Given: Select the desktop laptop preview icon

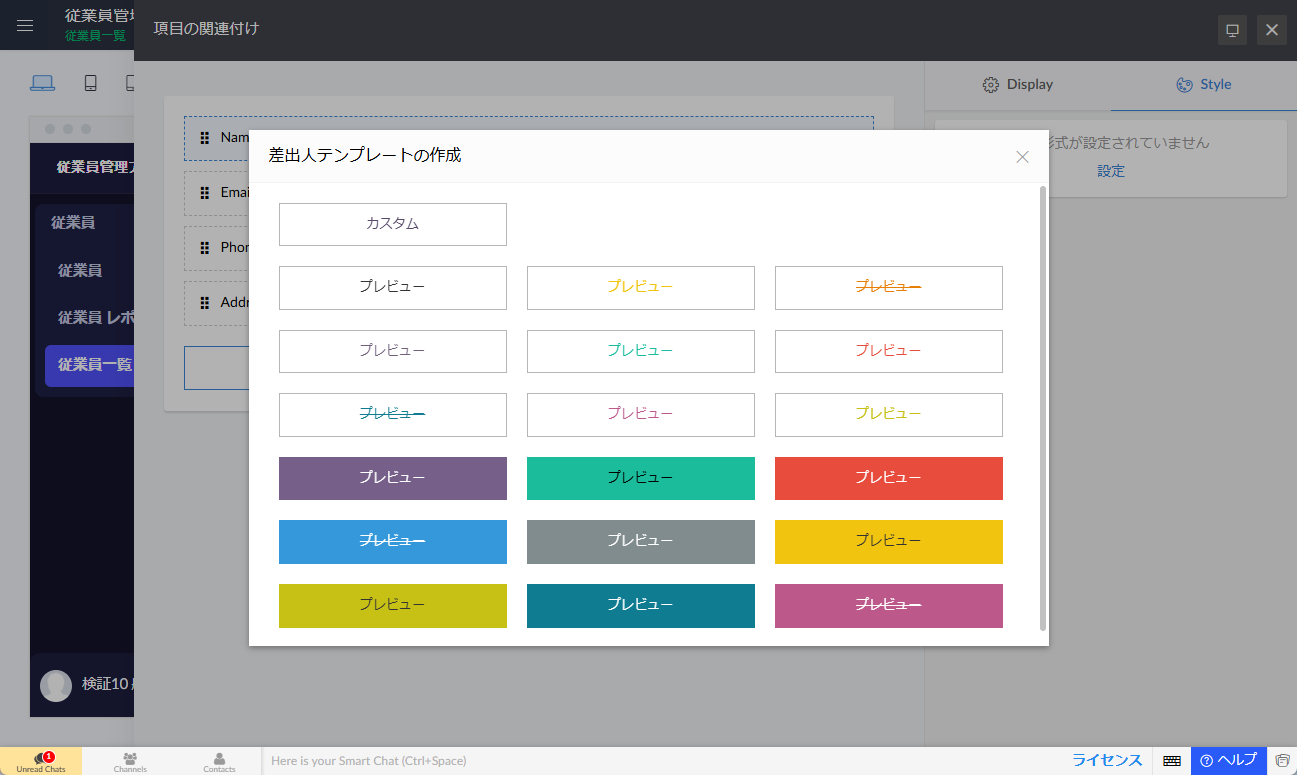Looking at the screenshot, I should [42, 83].
